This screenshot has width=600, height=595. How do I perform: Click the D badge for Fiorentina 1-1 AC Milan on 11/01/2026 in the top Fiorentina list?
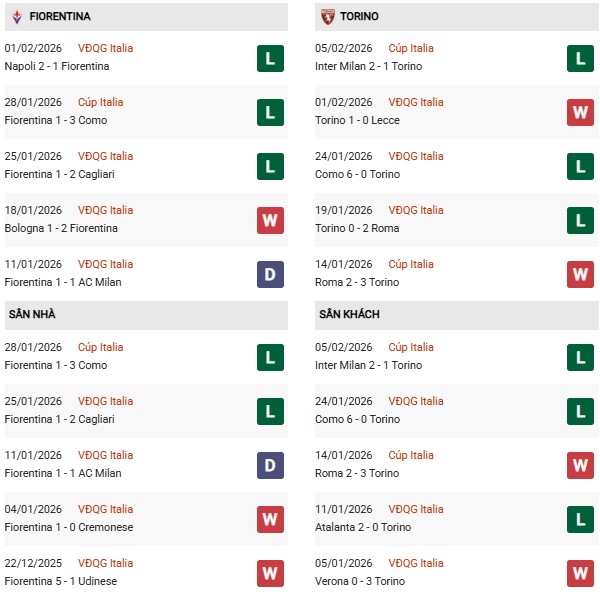point(270,274)
